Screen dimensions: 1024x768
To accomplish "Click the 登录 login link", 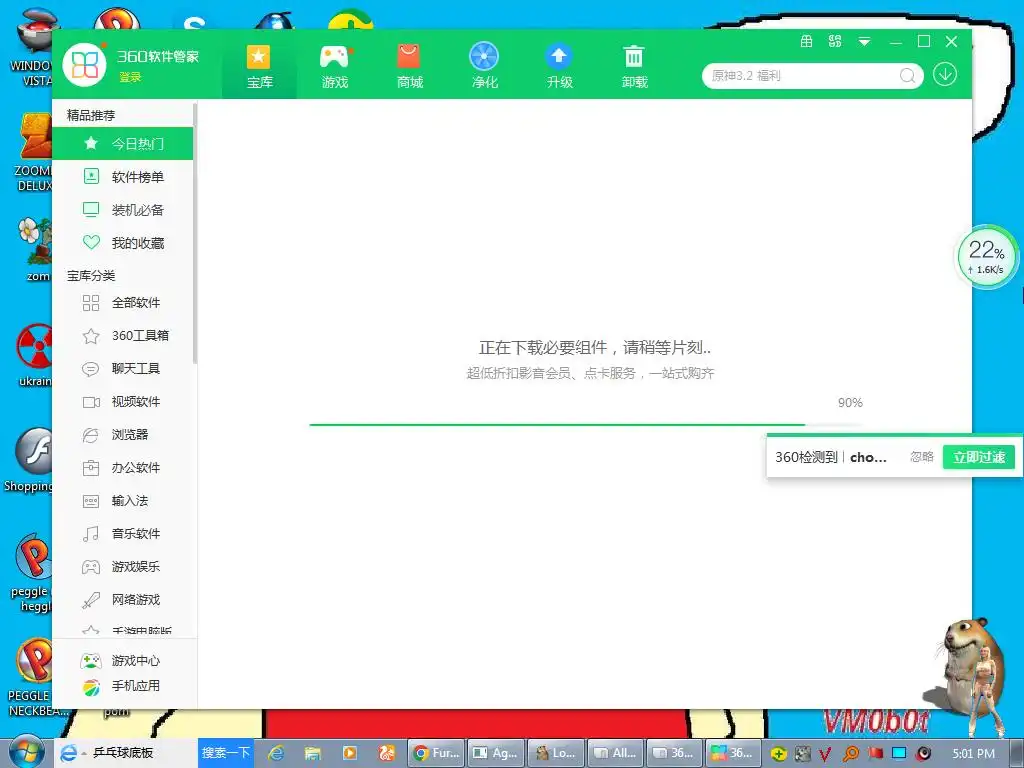I will [130, 77].
